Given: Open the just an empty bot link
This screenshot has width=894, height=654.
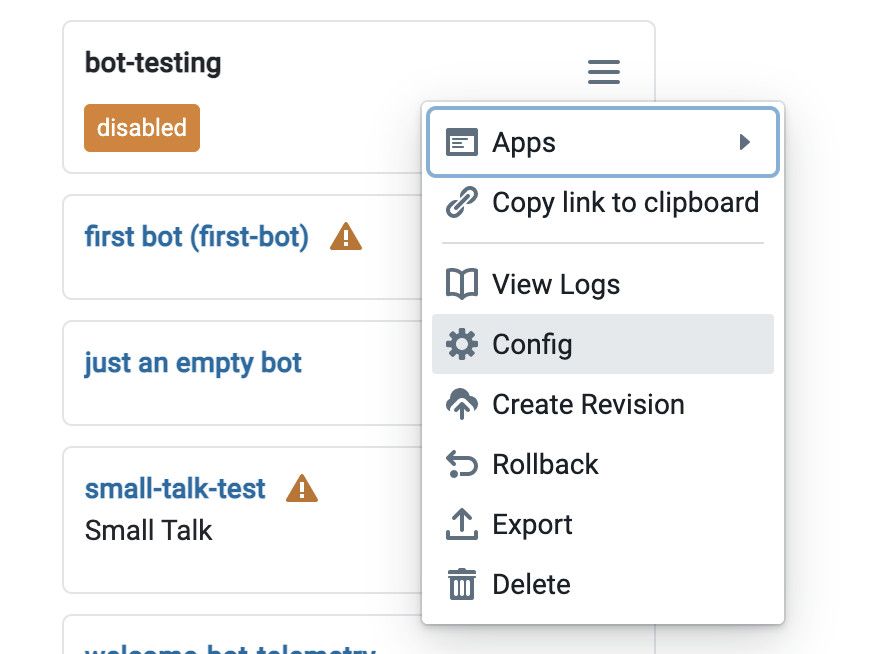Looking at the screenshot, I should (x=193, y=362).
